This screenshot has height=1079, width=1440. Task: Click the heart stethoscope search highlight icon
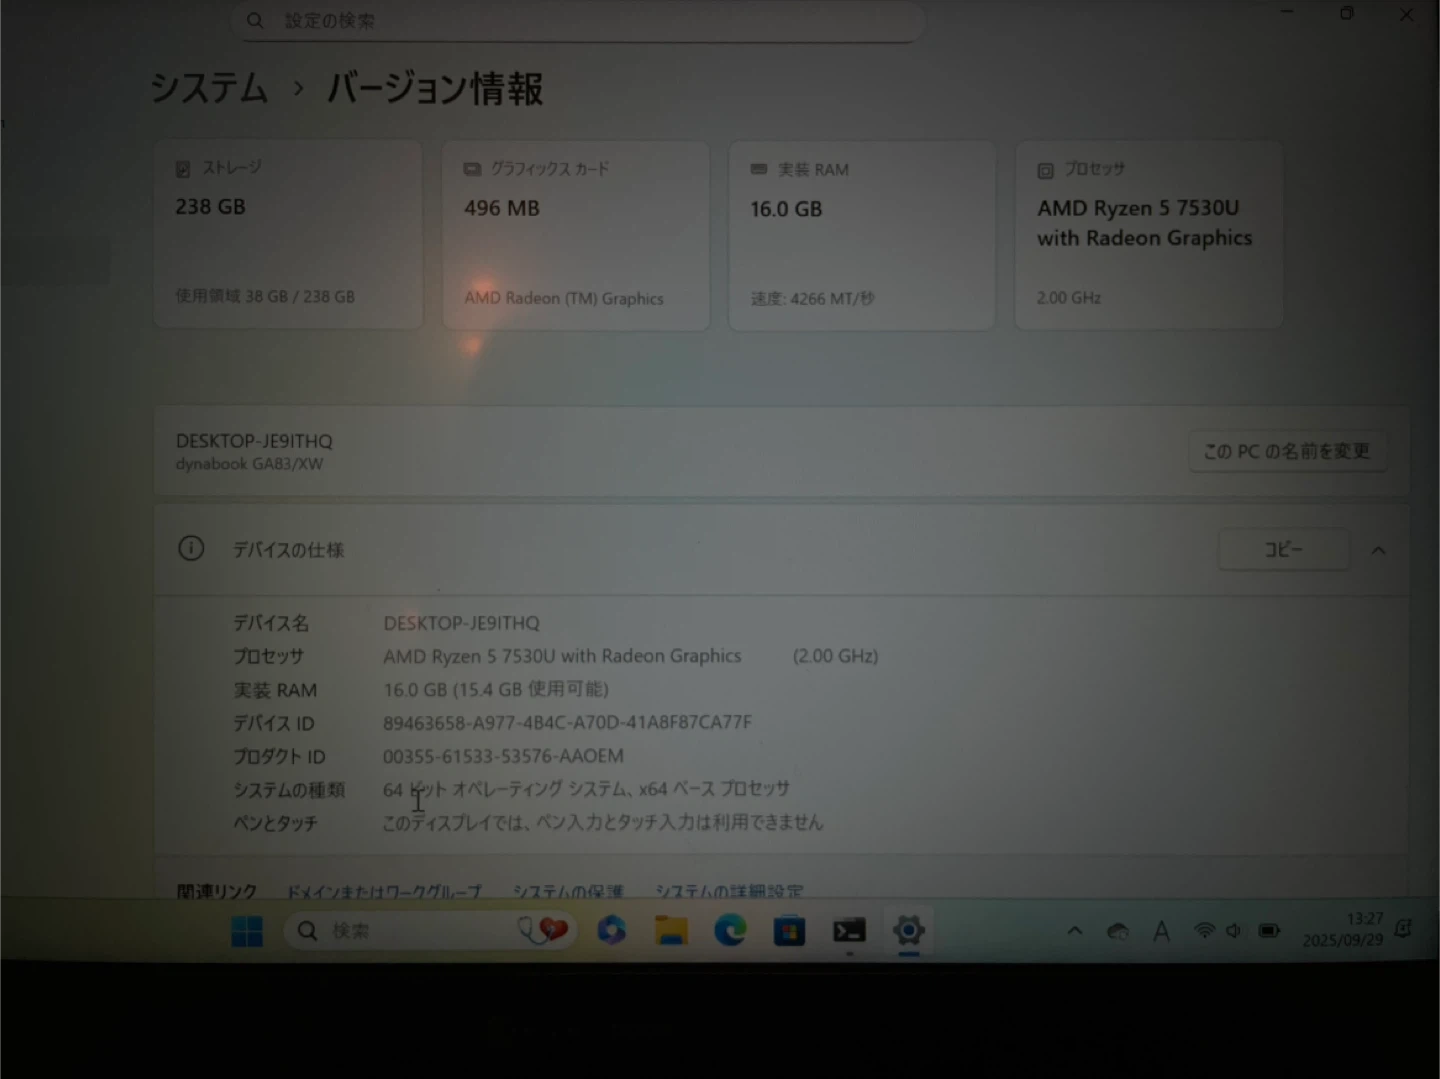tap(544, 931)
